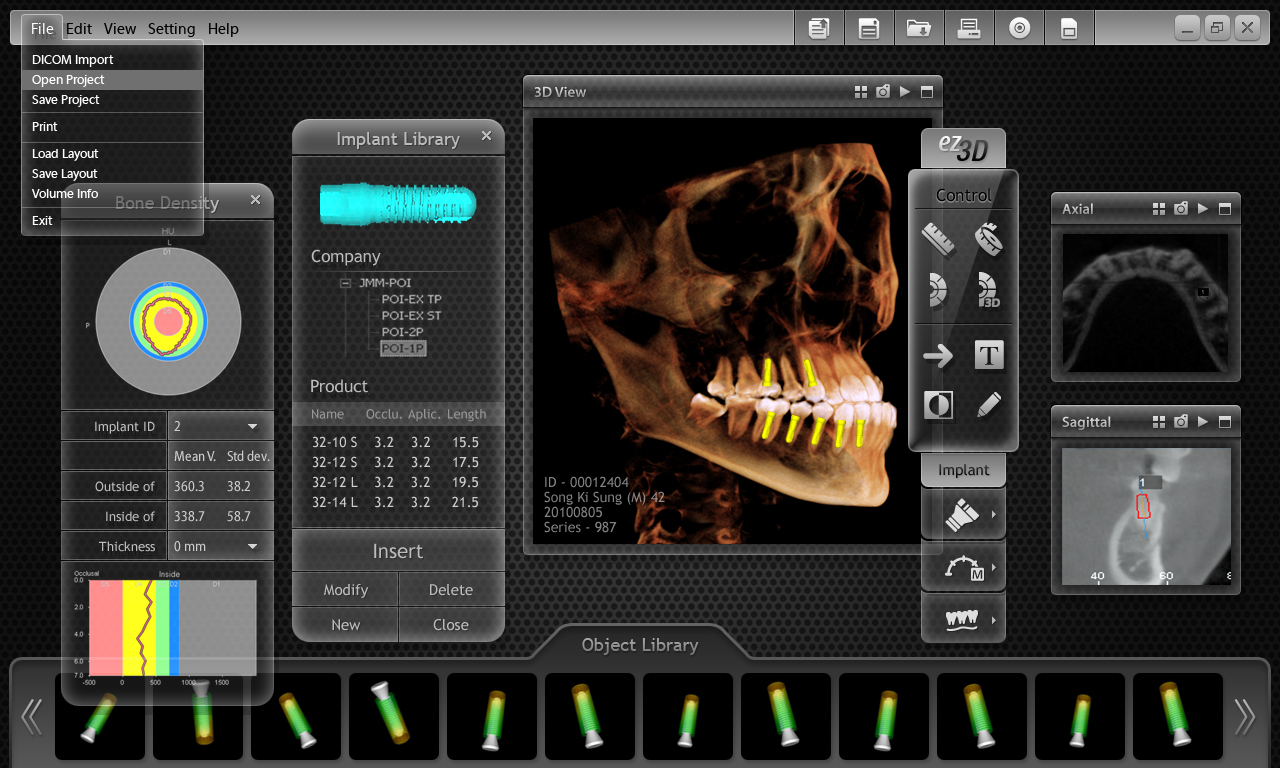Choose Print from File menu
This screenshot has height=768, width=1280.
coord(112,127)
